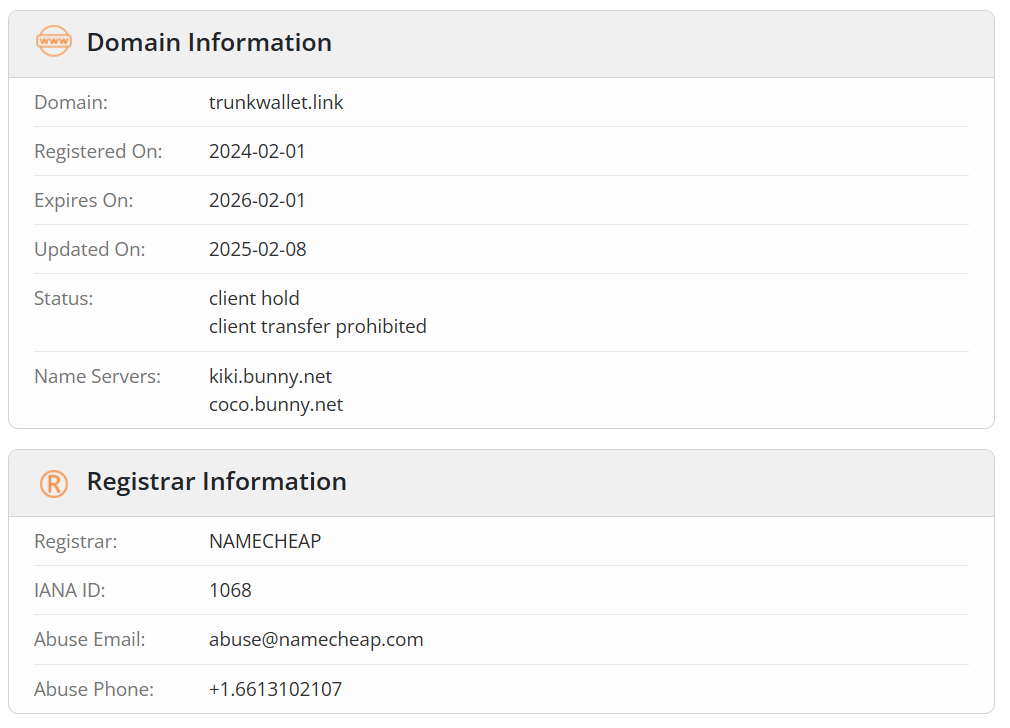
Task: Click name server kiki.bunny.net
Action: coord(270,376)
